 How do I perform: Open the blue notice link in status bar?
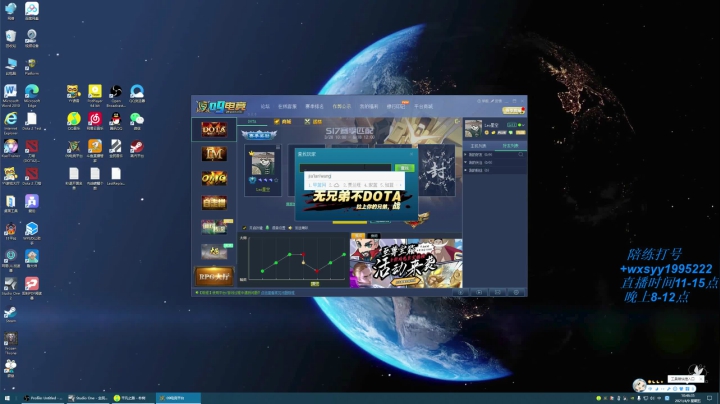(x=277, y=292)
